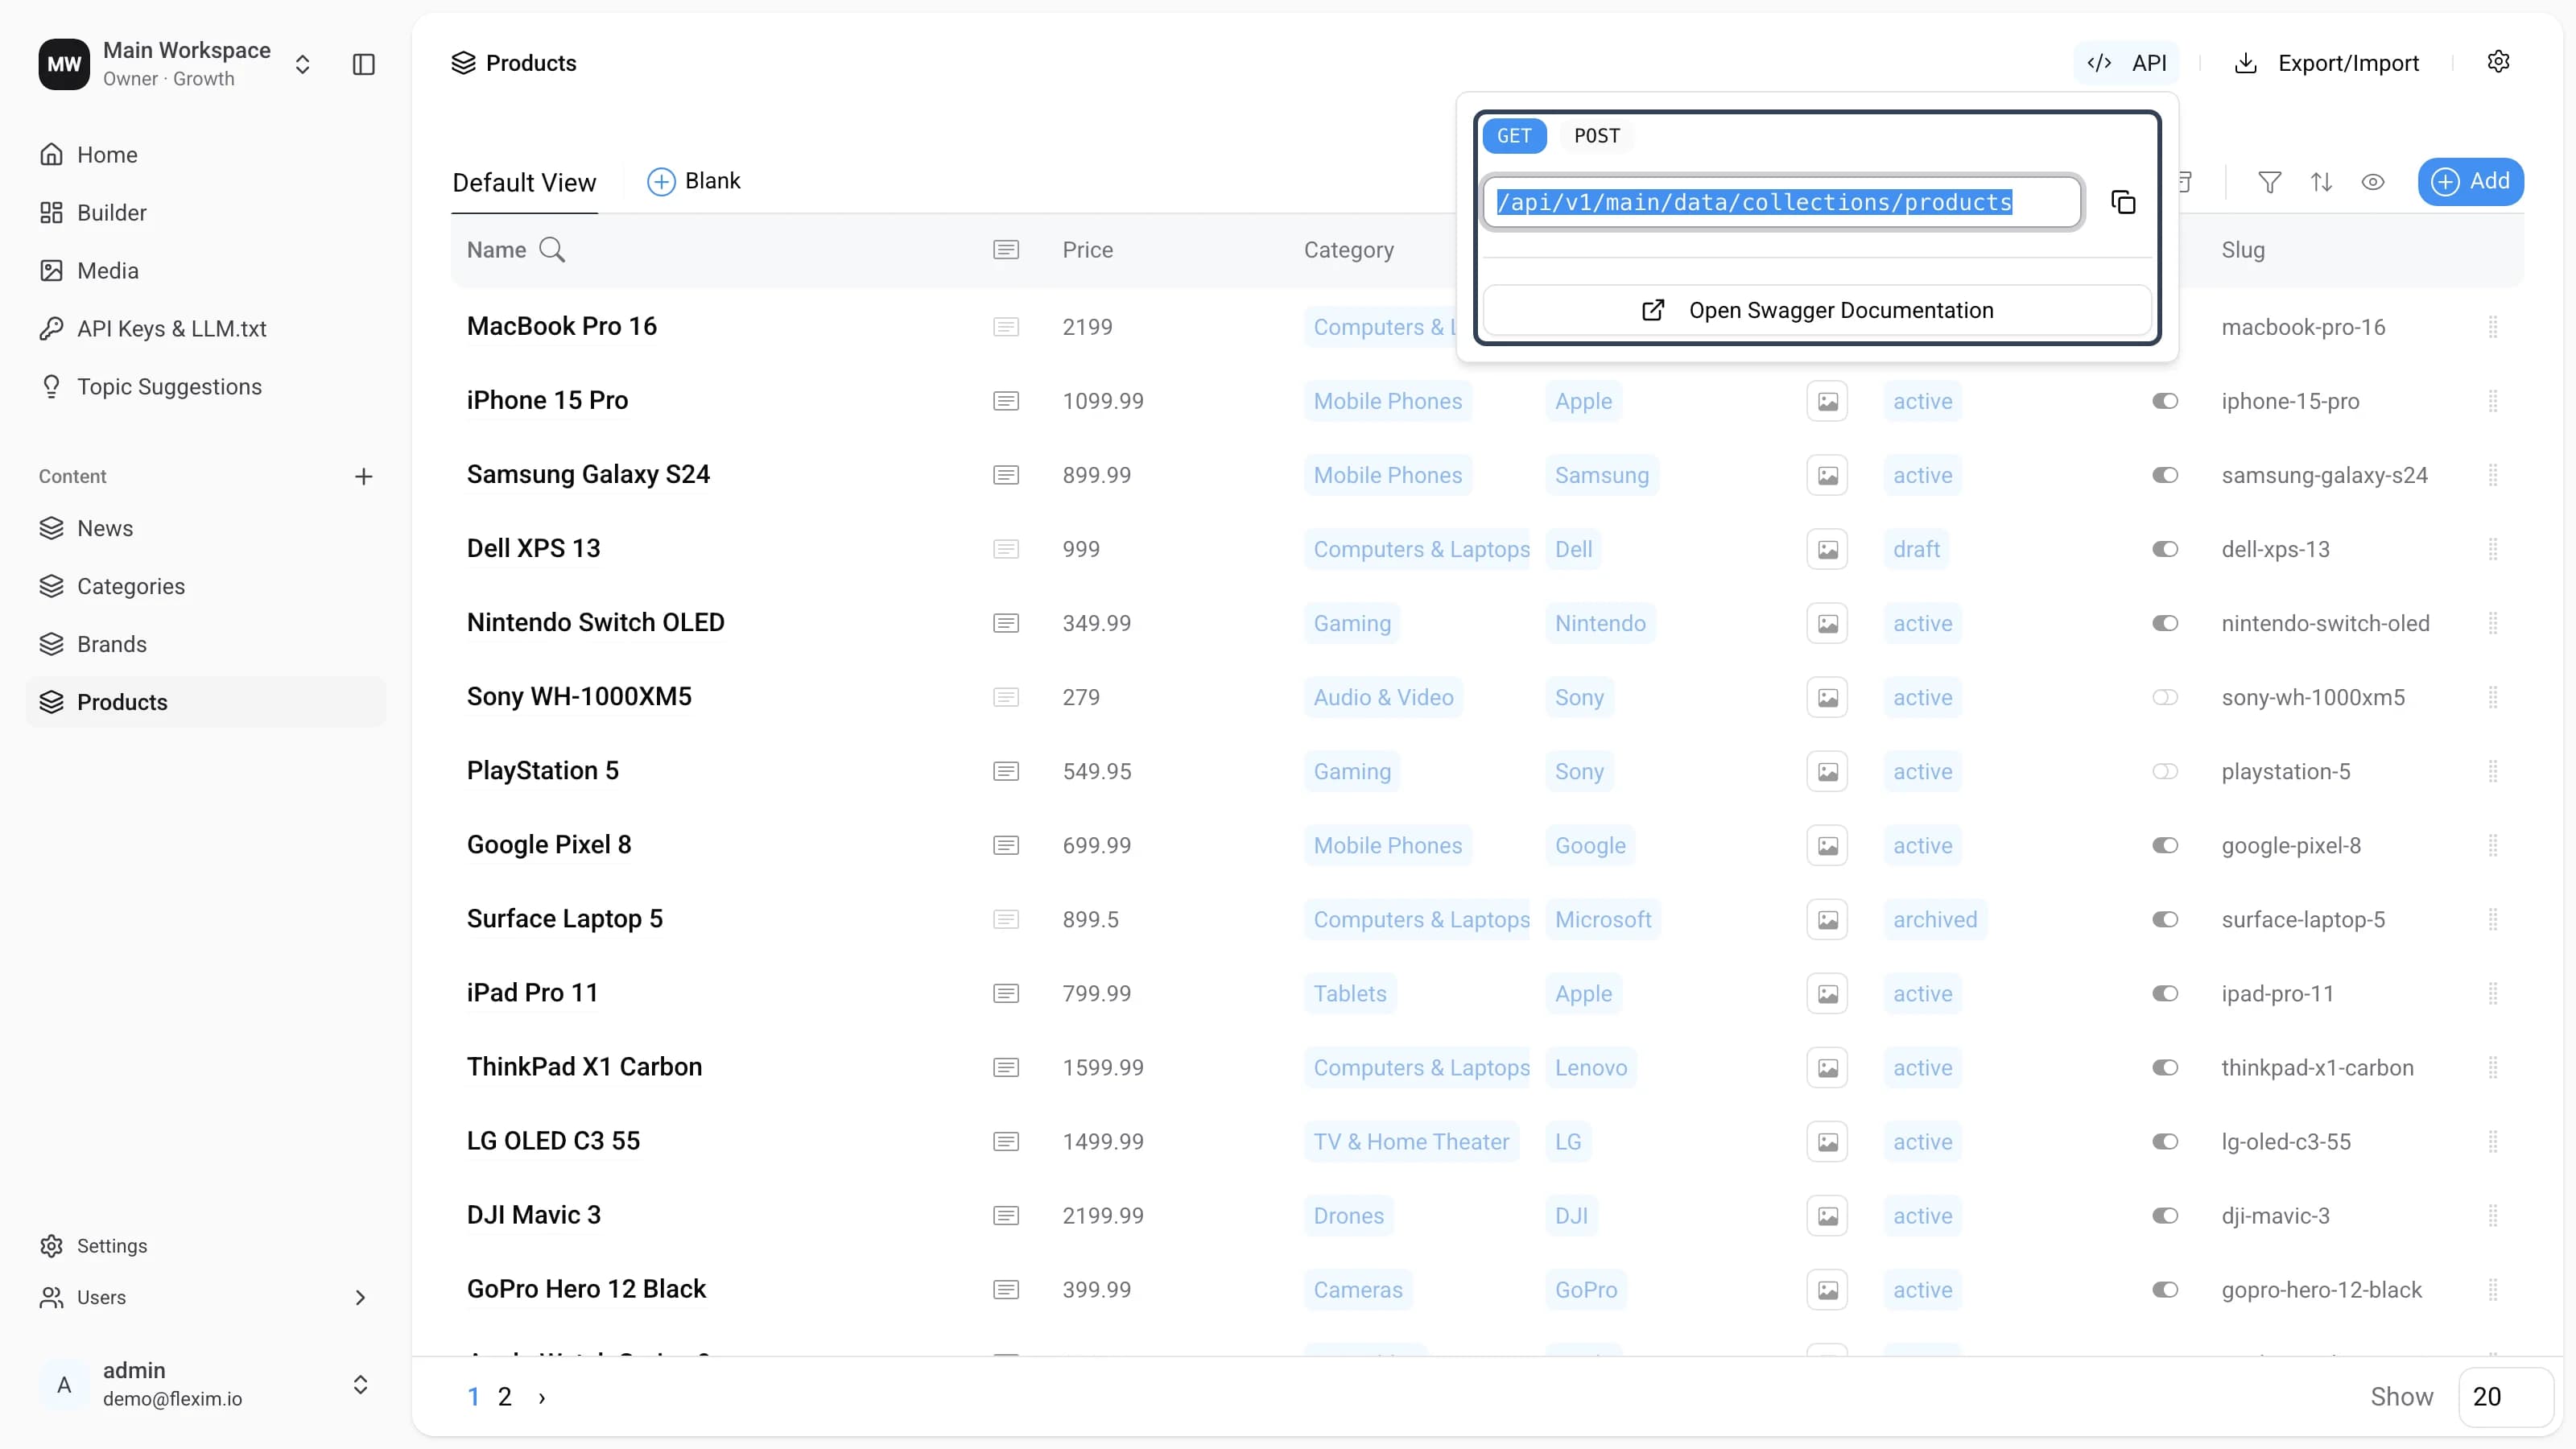Open collection settings gear icon

pyautogui.click(x=2498, y=62)
